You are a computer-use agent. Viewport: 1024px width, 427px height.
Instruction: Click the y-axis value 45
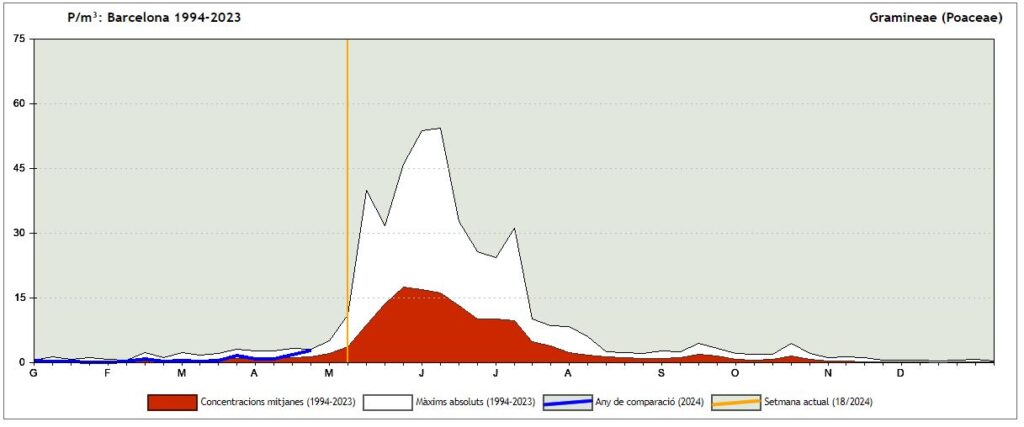pyautogui.click(x=20, y=168)
